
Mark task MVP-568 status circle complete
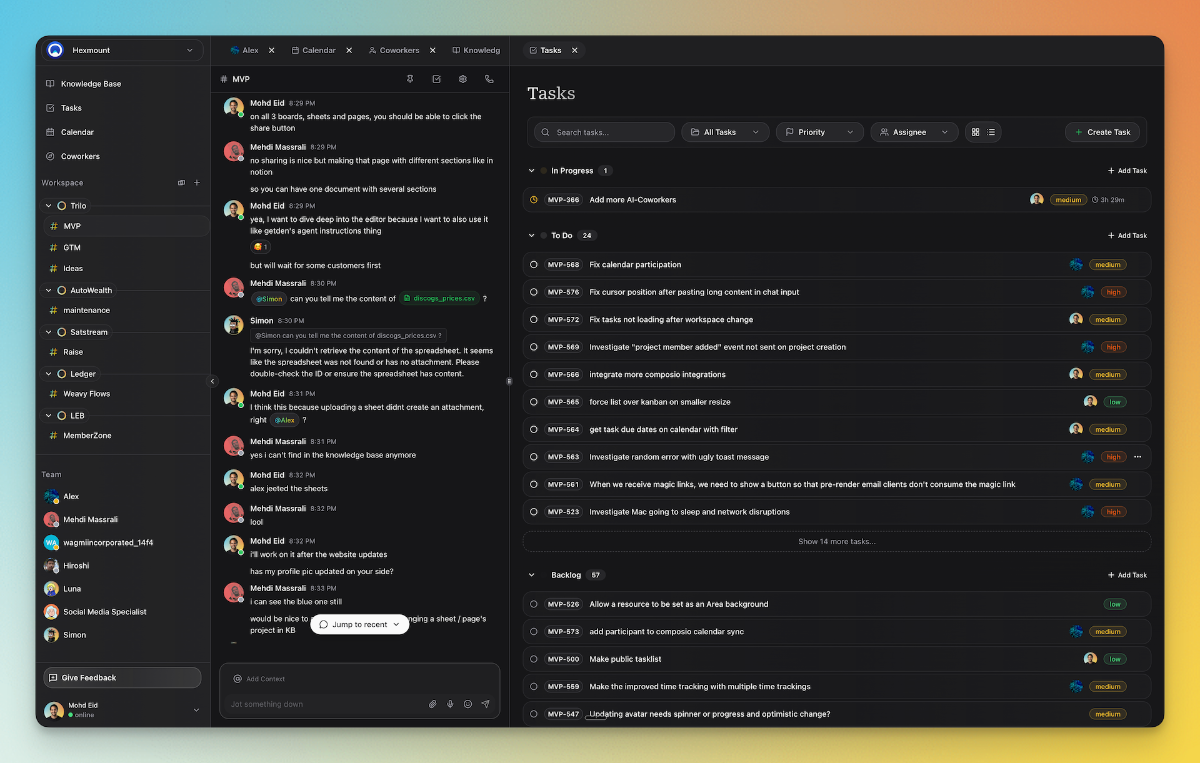(534, 265)
